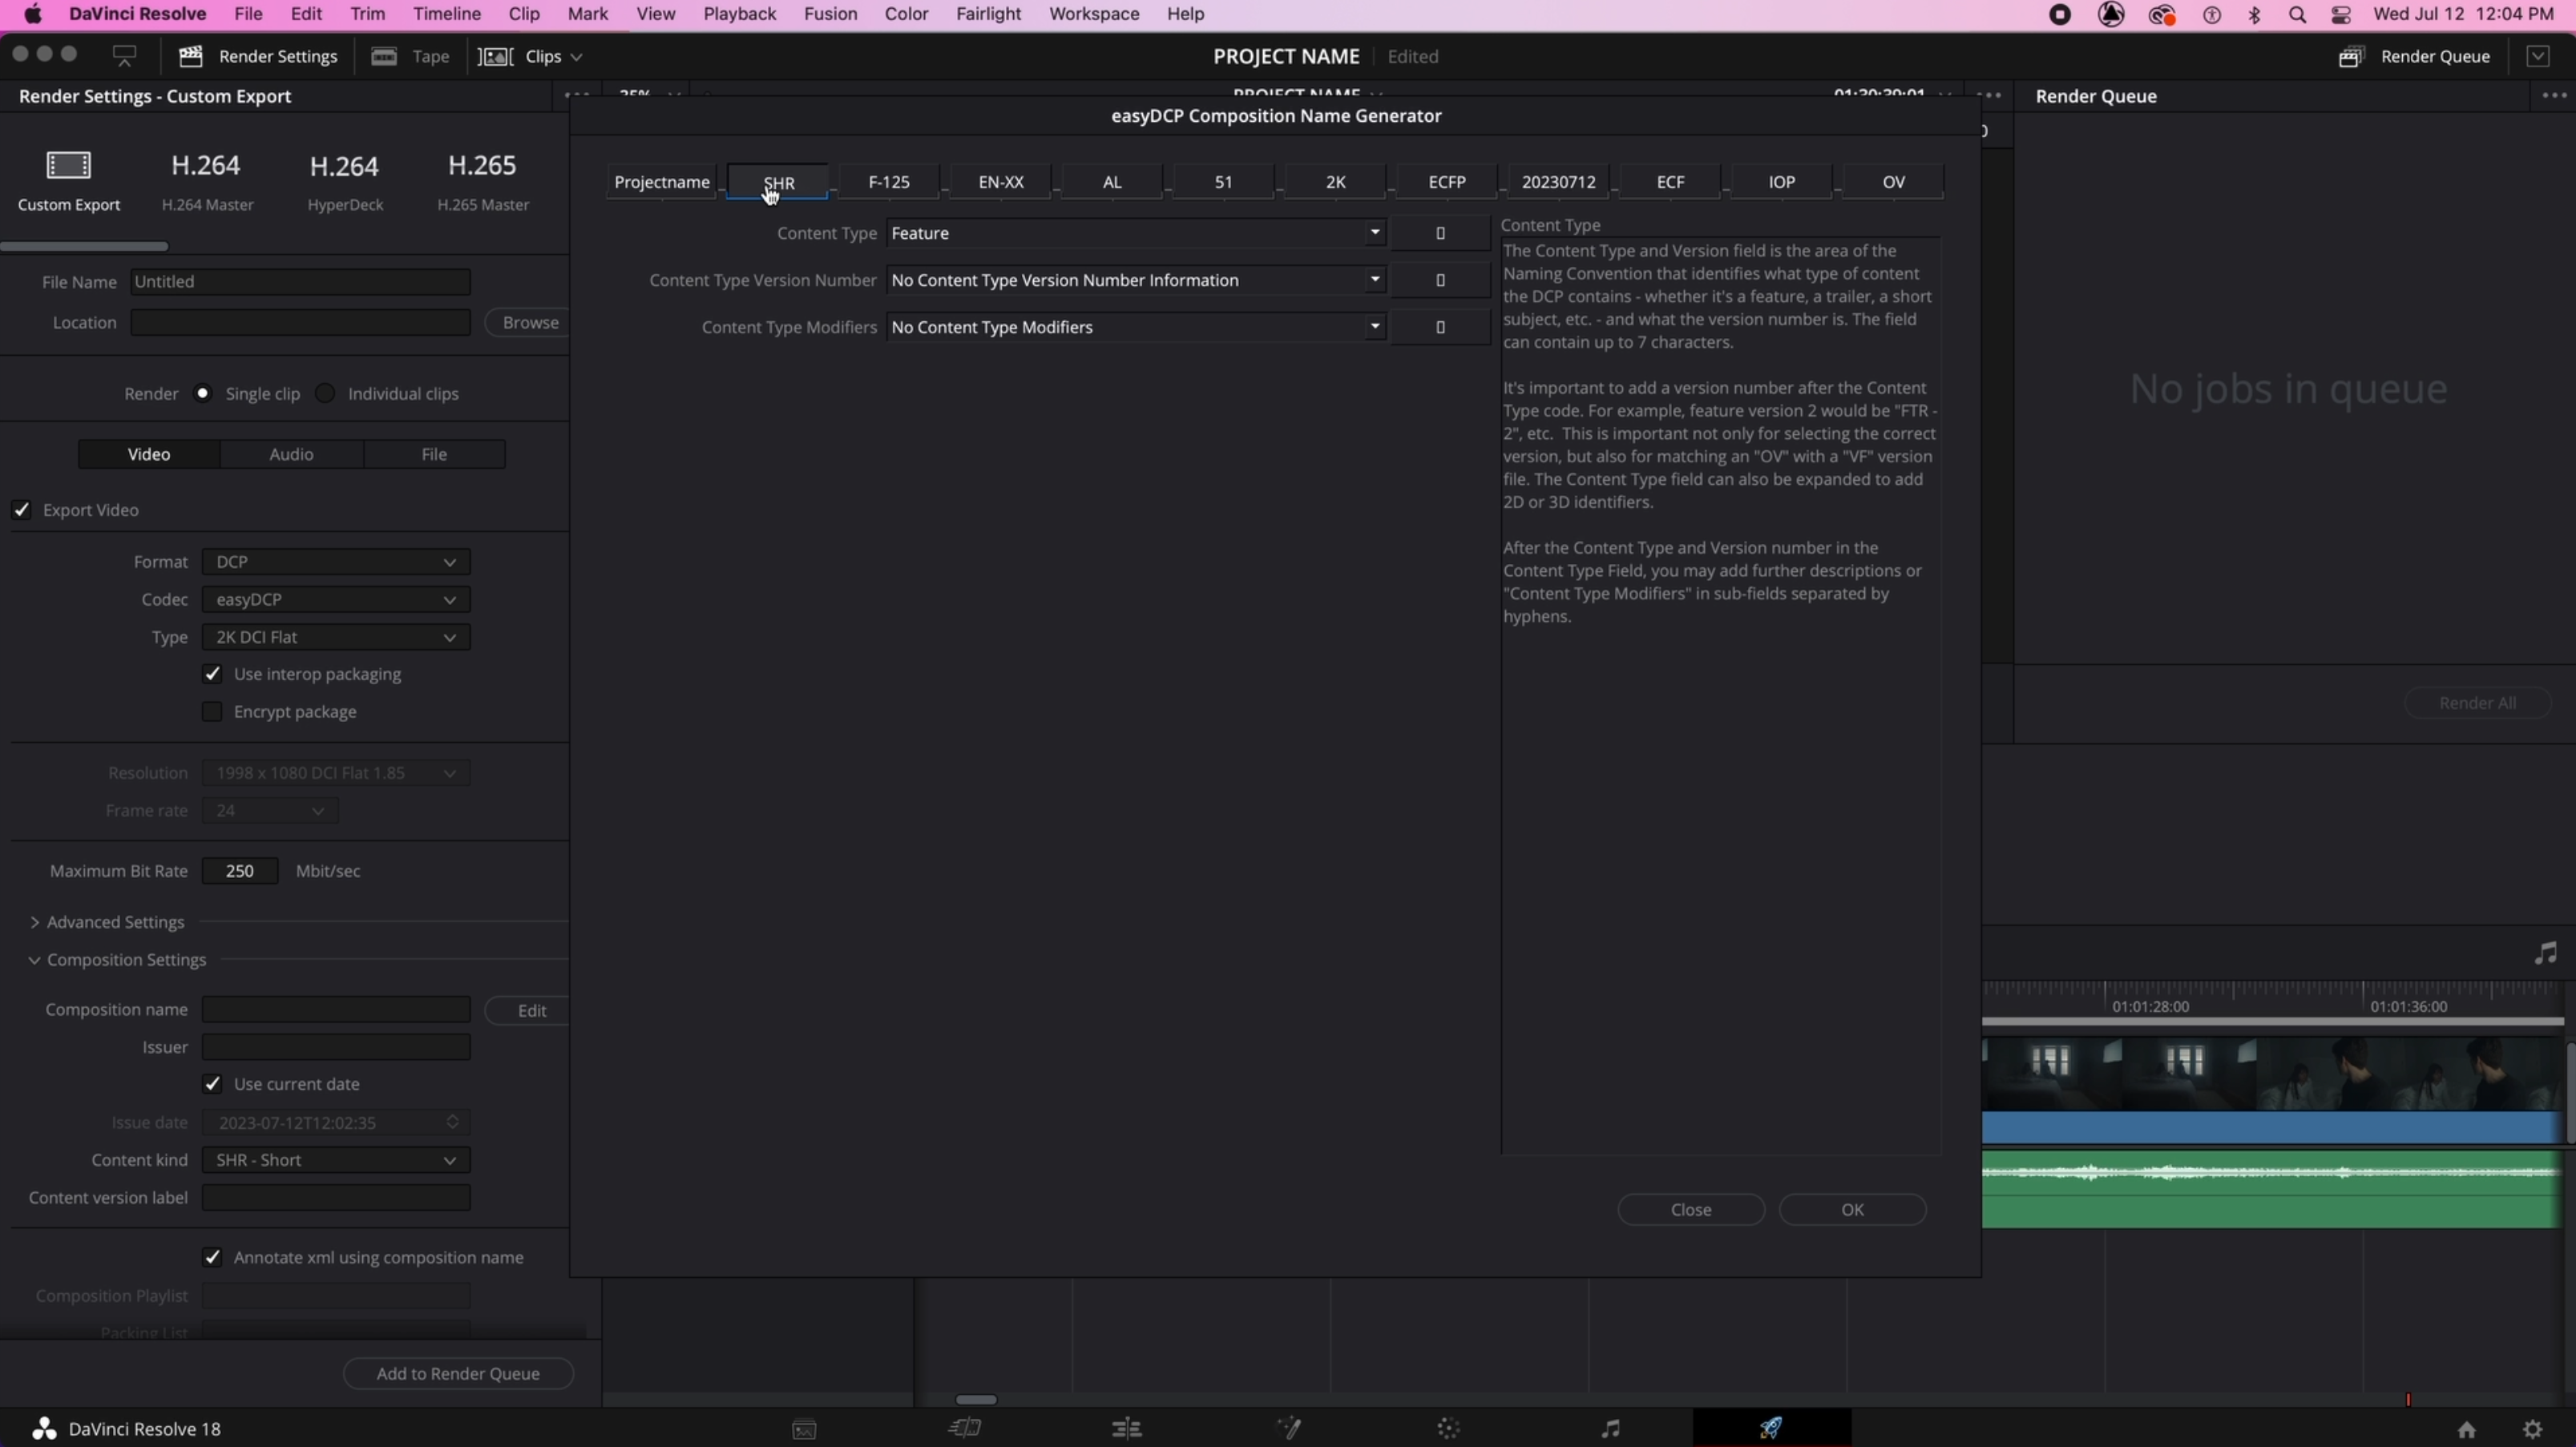Switch to the Audio tab
The width and height of the screenshot is (2576, 1447).
[291, 454]
